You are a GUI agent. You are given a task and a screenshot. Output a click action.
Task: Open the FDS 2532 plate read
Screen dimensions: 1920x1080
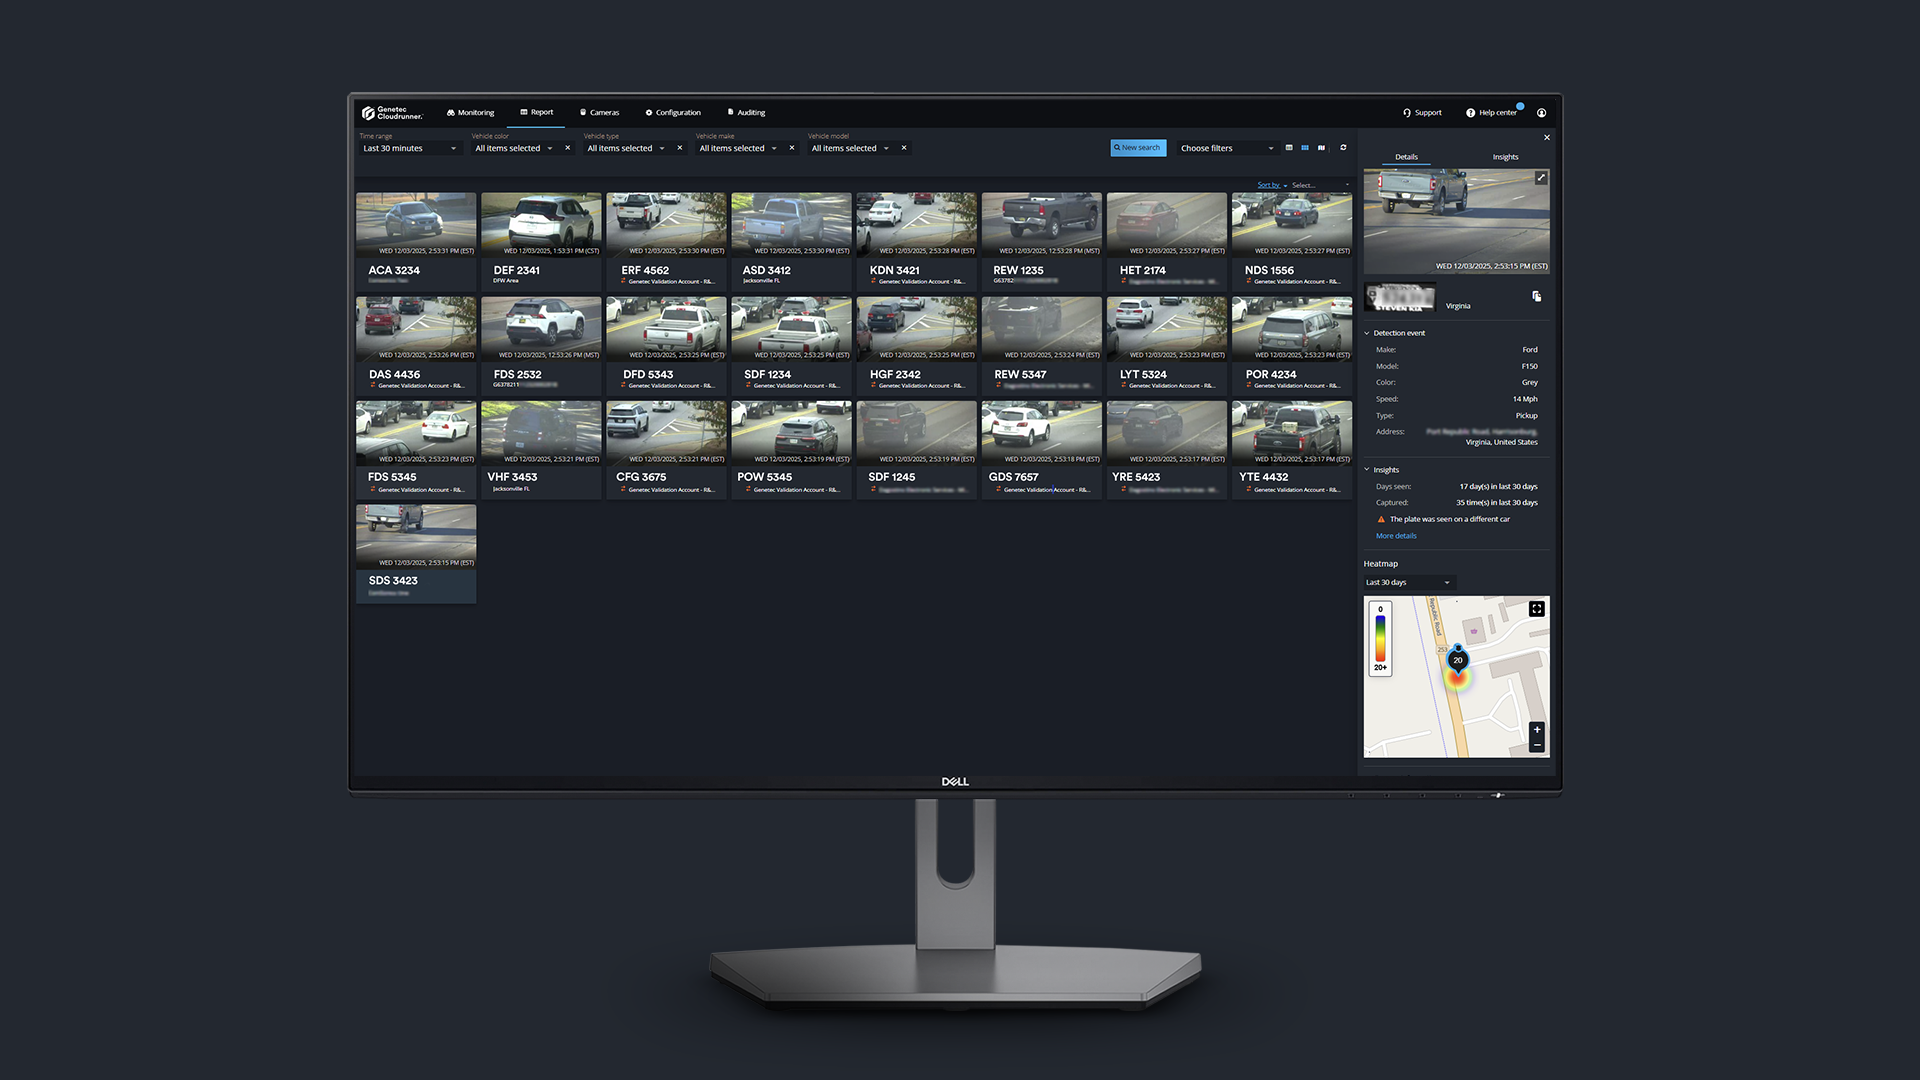(541, 345)
